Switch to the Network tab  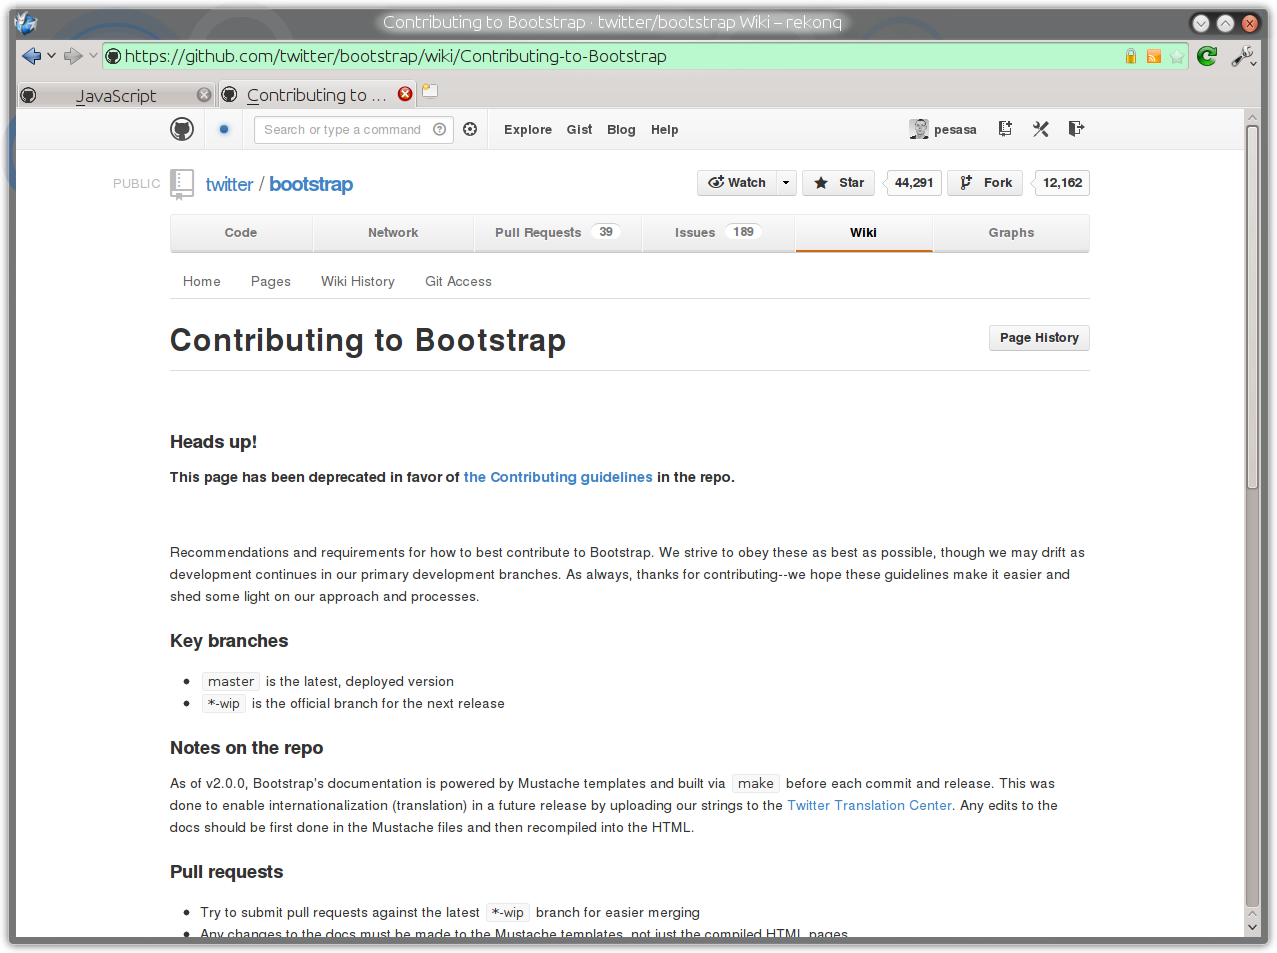click(x=393, y=233)
